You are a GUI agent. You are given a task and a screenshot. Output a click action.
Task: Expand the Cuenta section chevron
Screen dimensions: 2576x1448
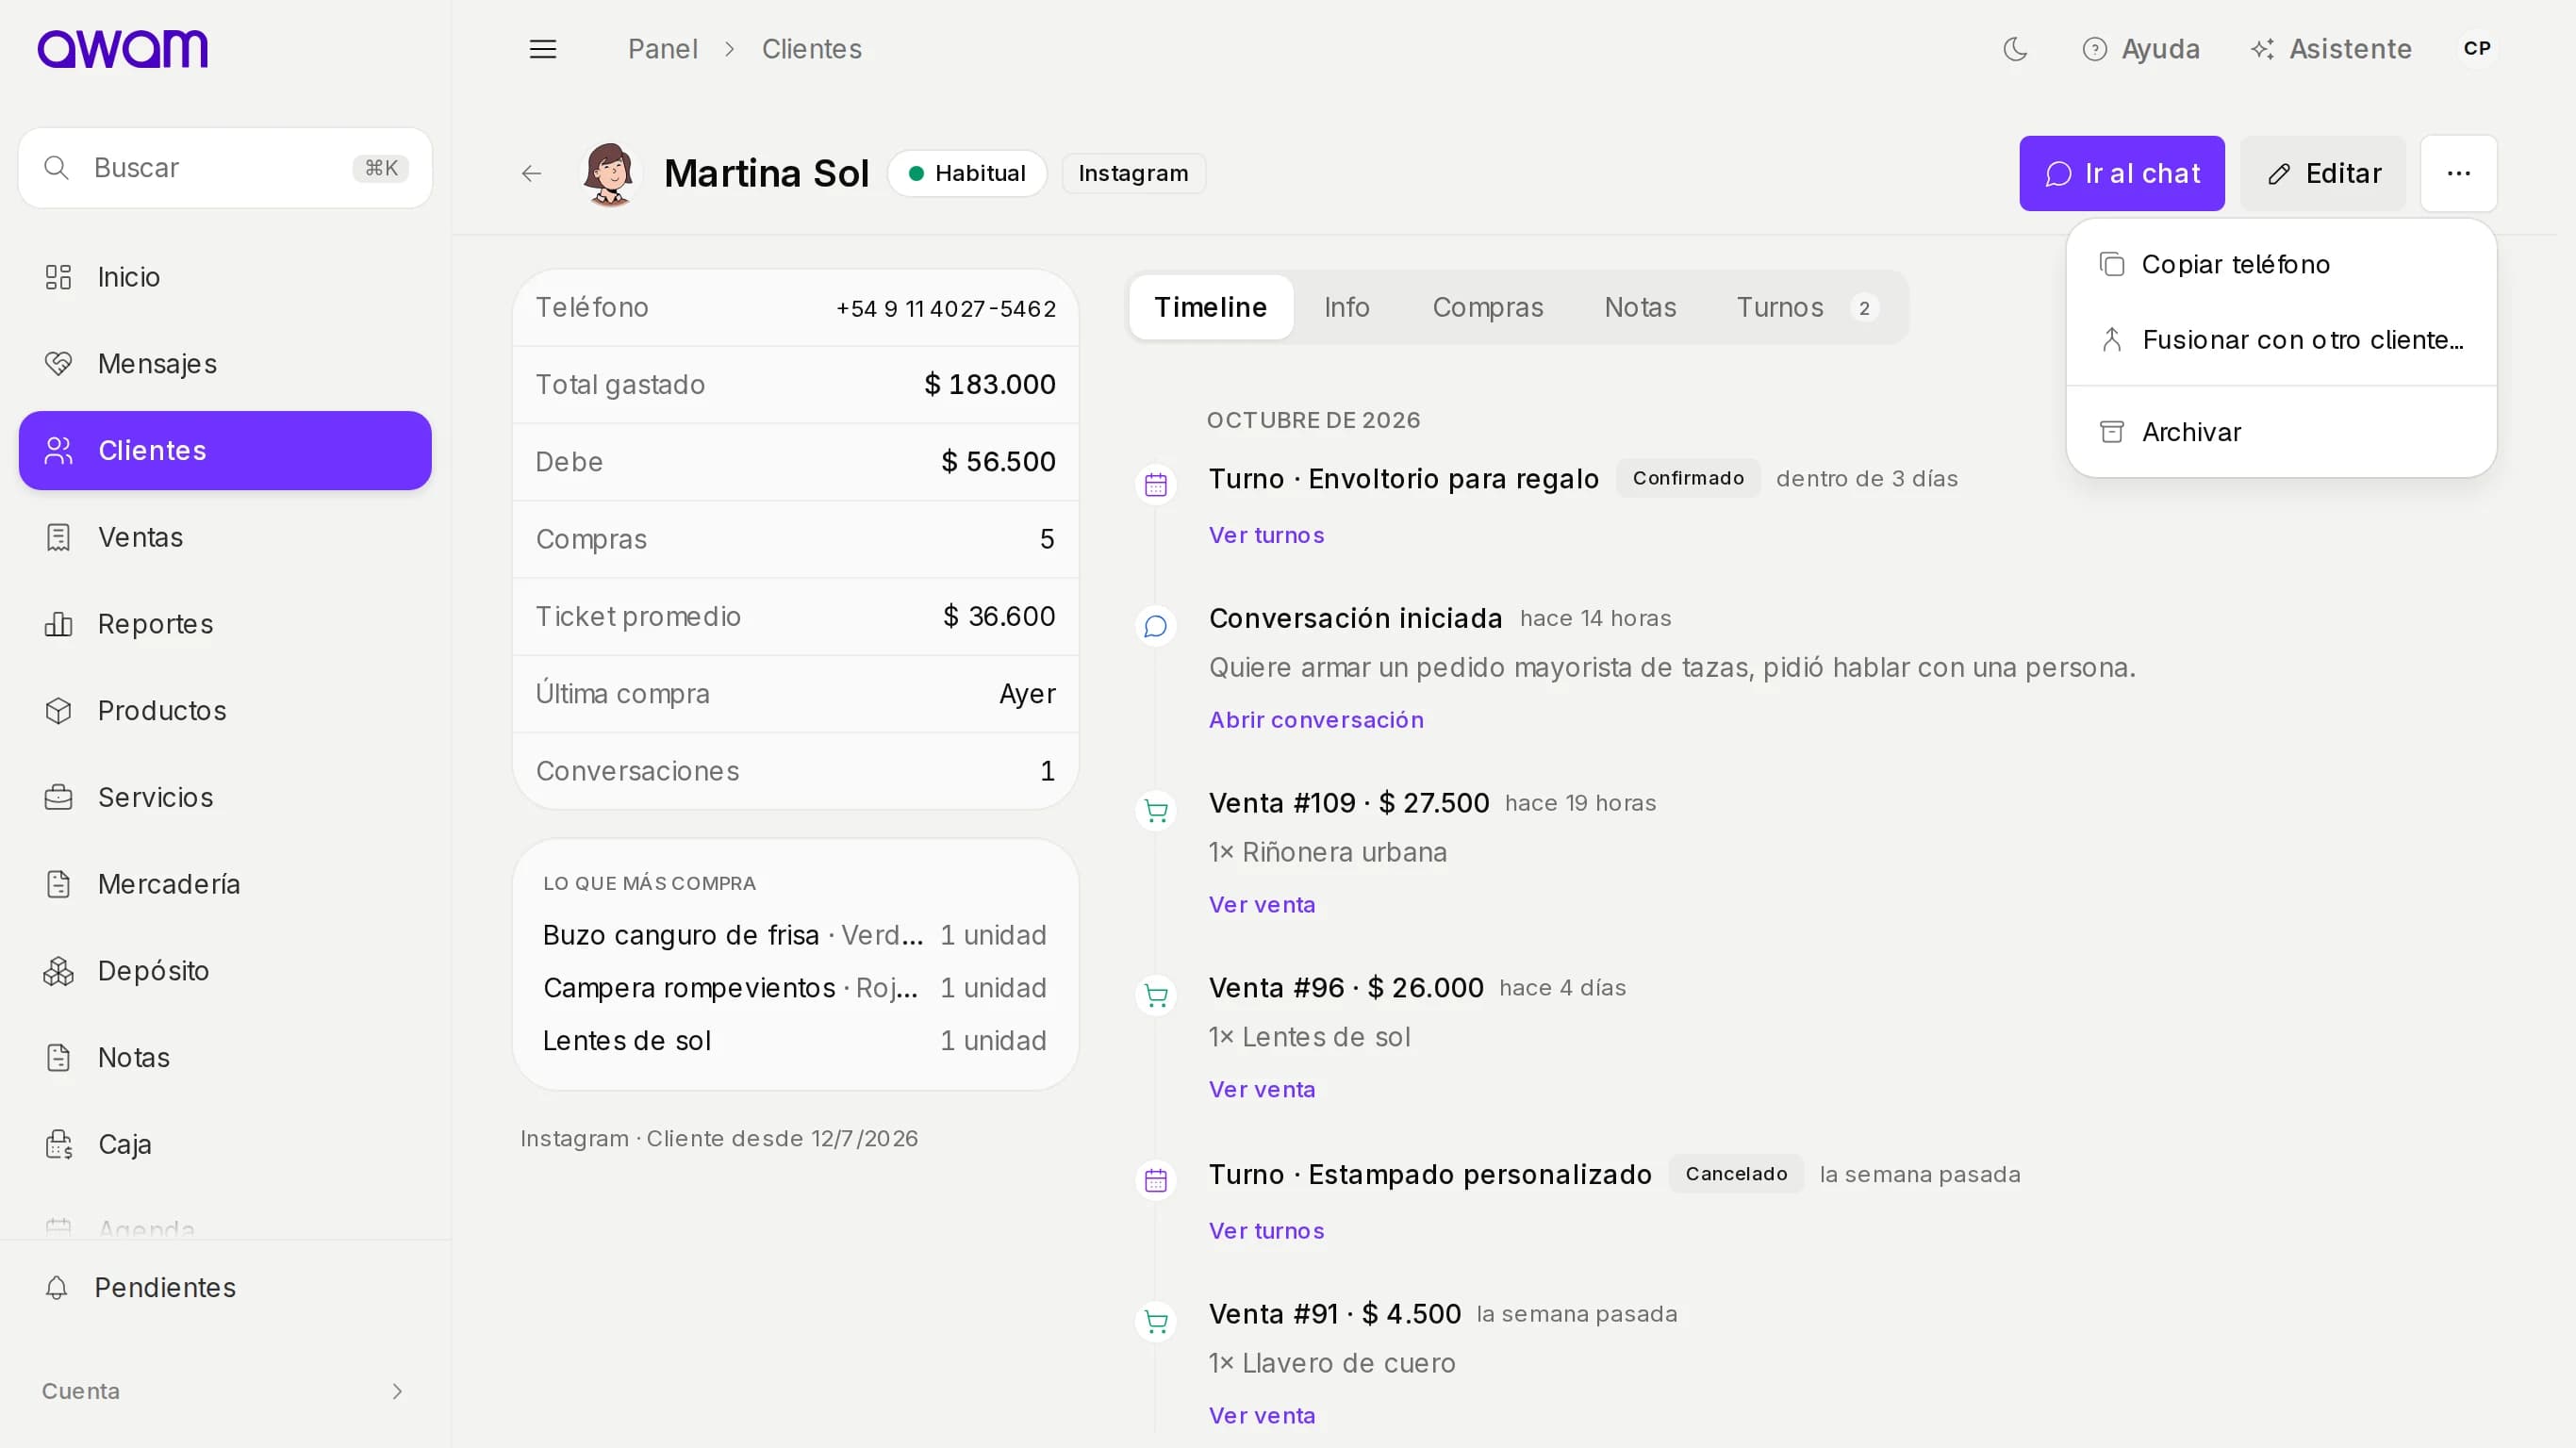click(397, 1391)
